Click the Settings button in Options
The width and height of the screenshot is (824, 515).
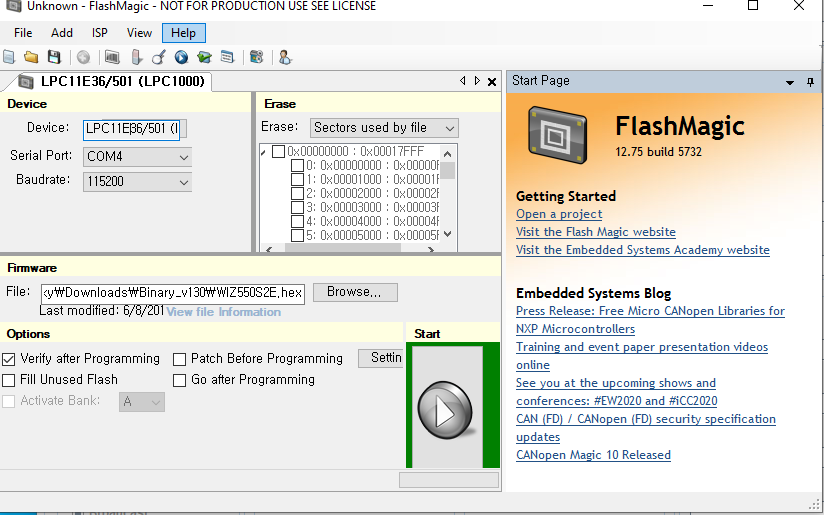(381, 358)
